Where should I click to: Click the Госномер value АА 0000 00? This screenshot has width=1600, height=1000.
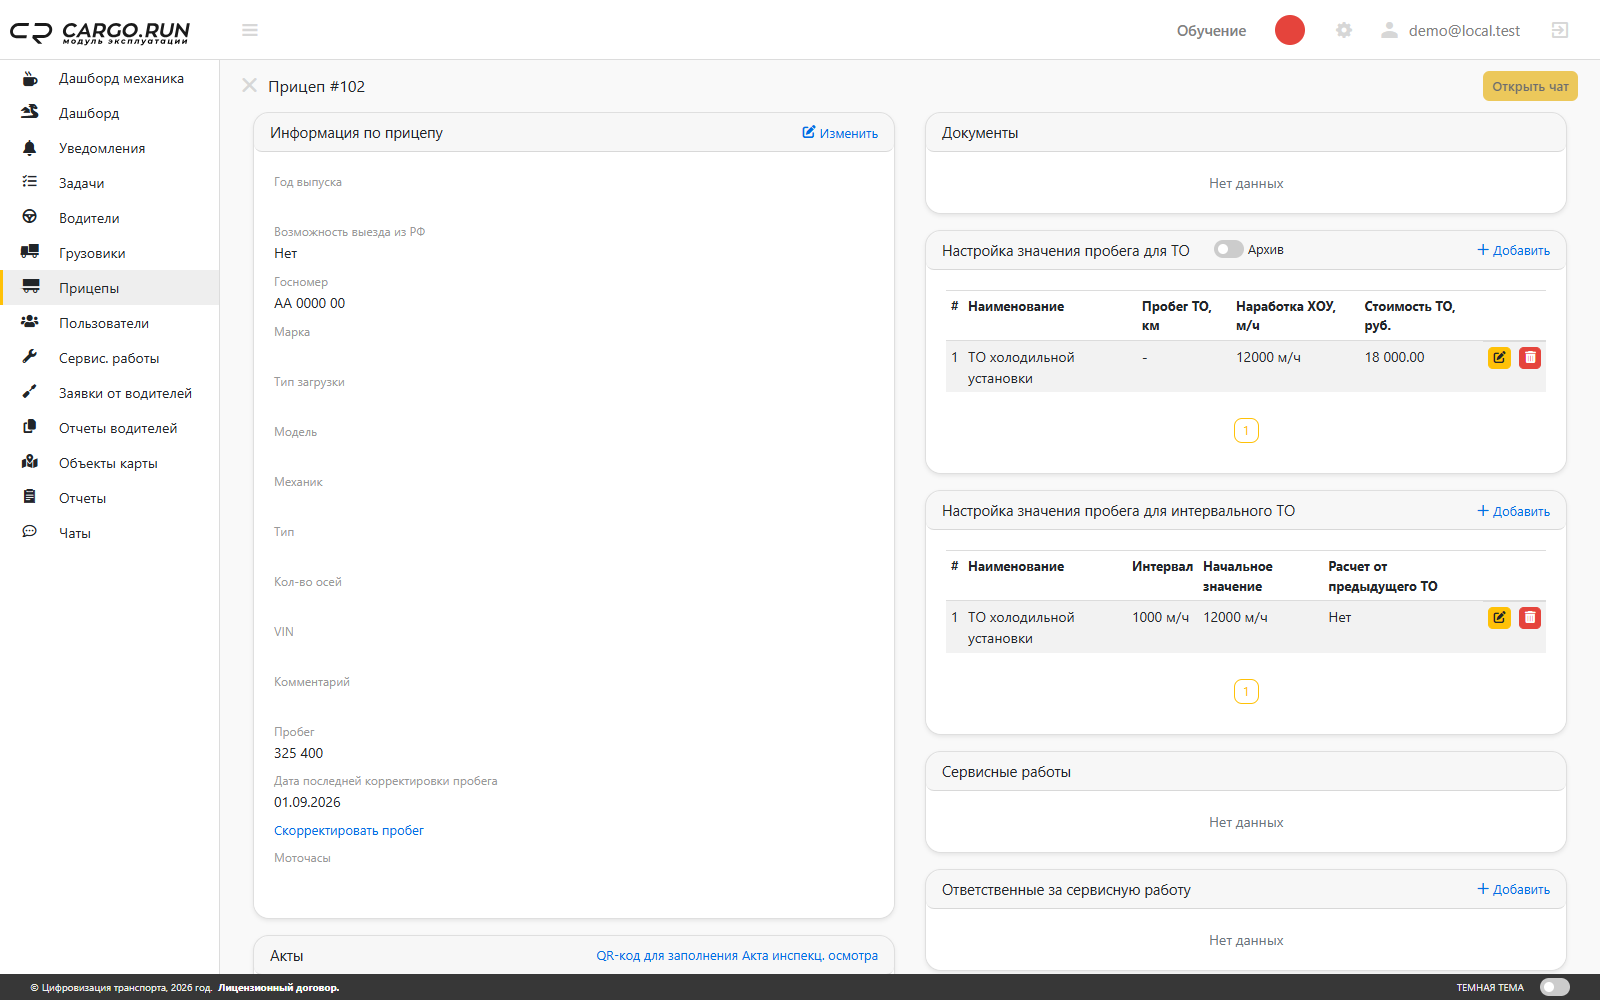(310, 304)
